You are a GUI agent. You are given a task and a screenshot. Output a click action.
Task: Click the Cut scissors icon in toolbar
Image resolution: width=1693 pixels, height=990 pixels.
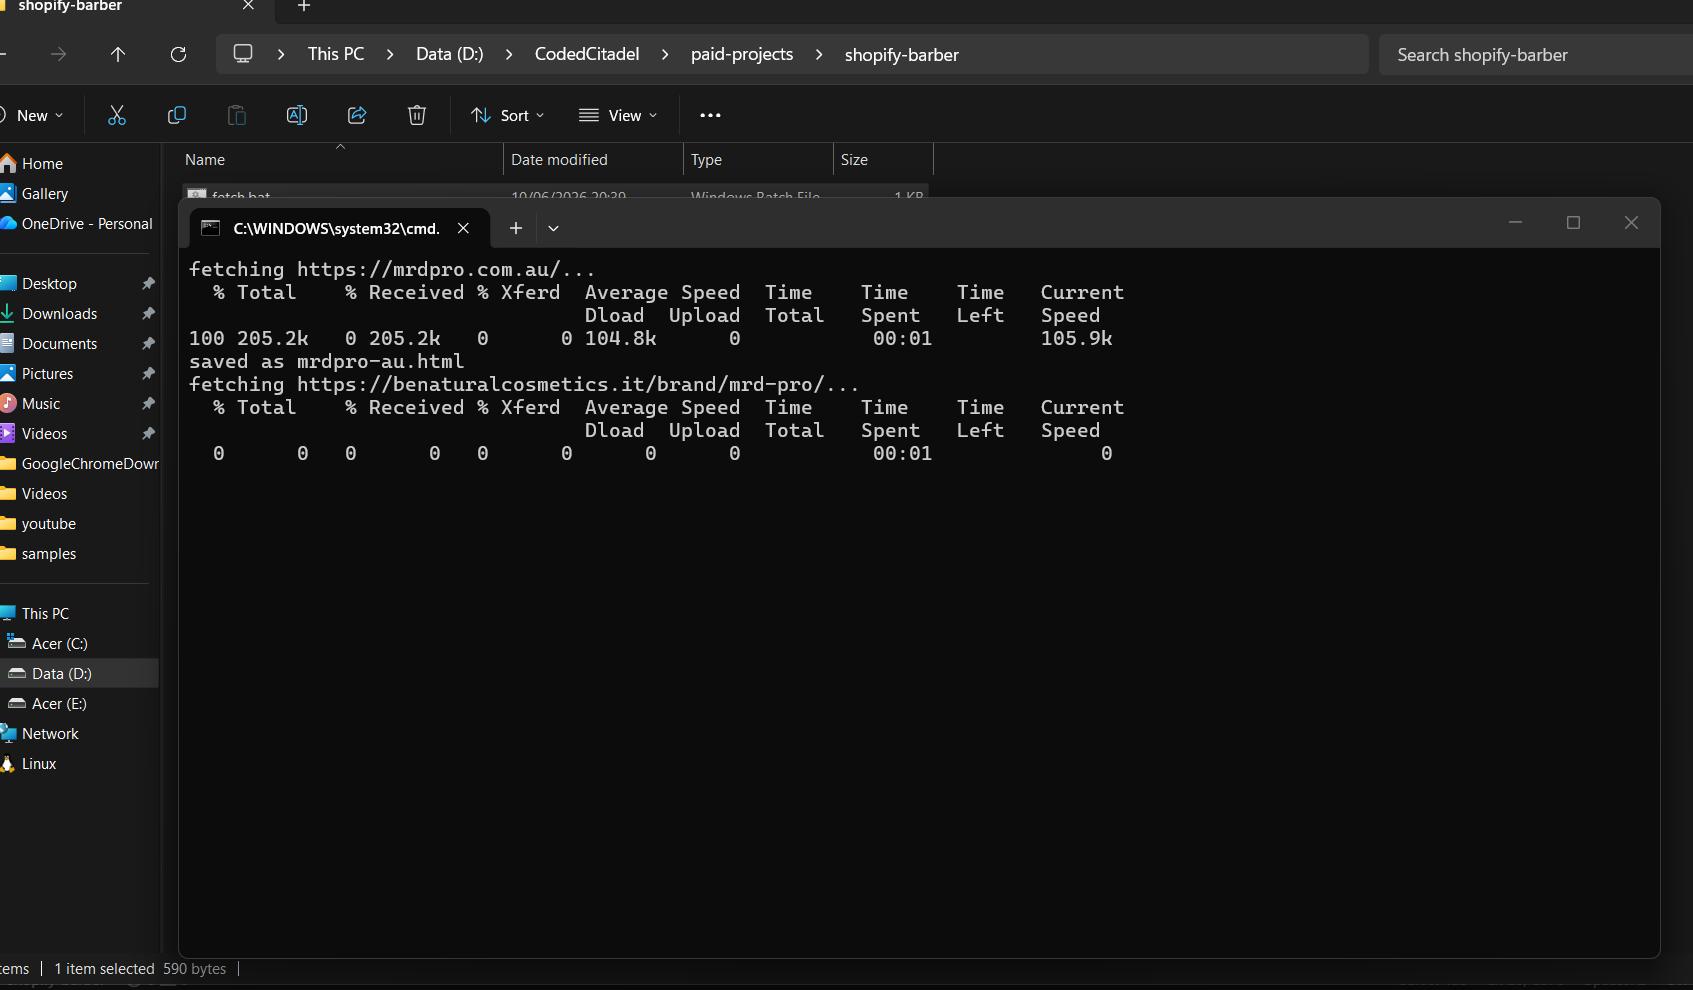[117, 115]
